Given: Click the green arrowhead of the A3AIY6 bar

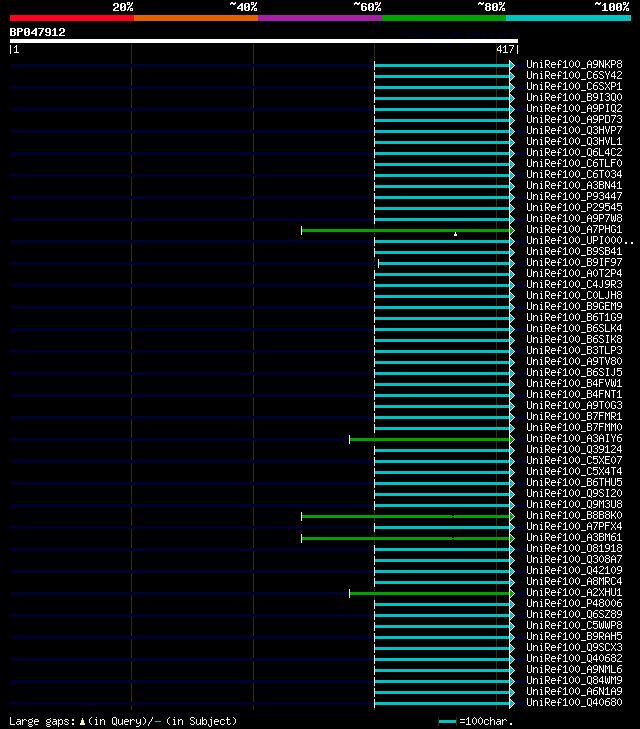Looking at the screenshot, I should [x=512, y=439].
